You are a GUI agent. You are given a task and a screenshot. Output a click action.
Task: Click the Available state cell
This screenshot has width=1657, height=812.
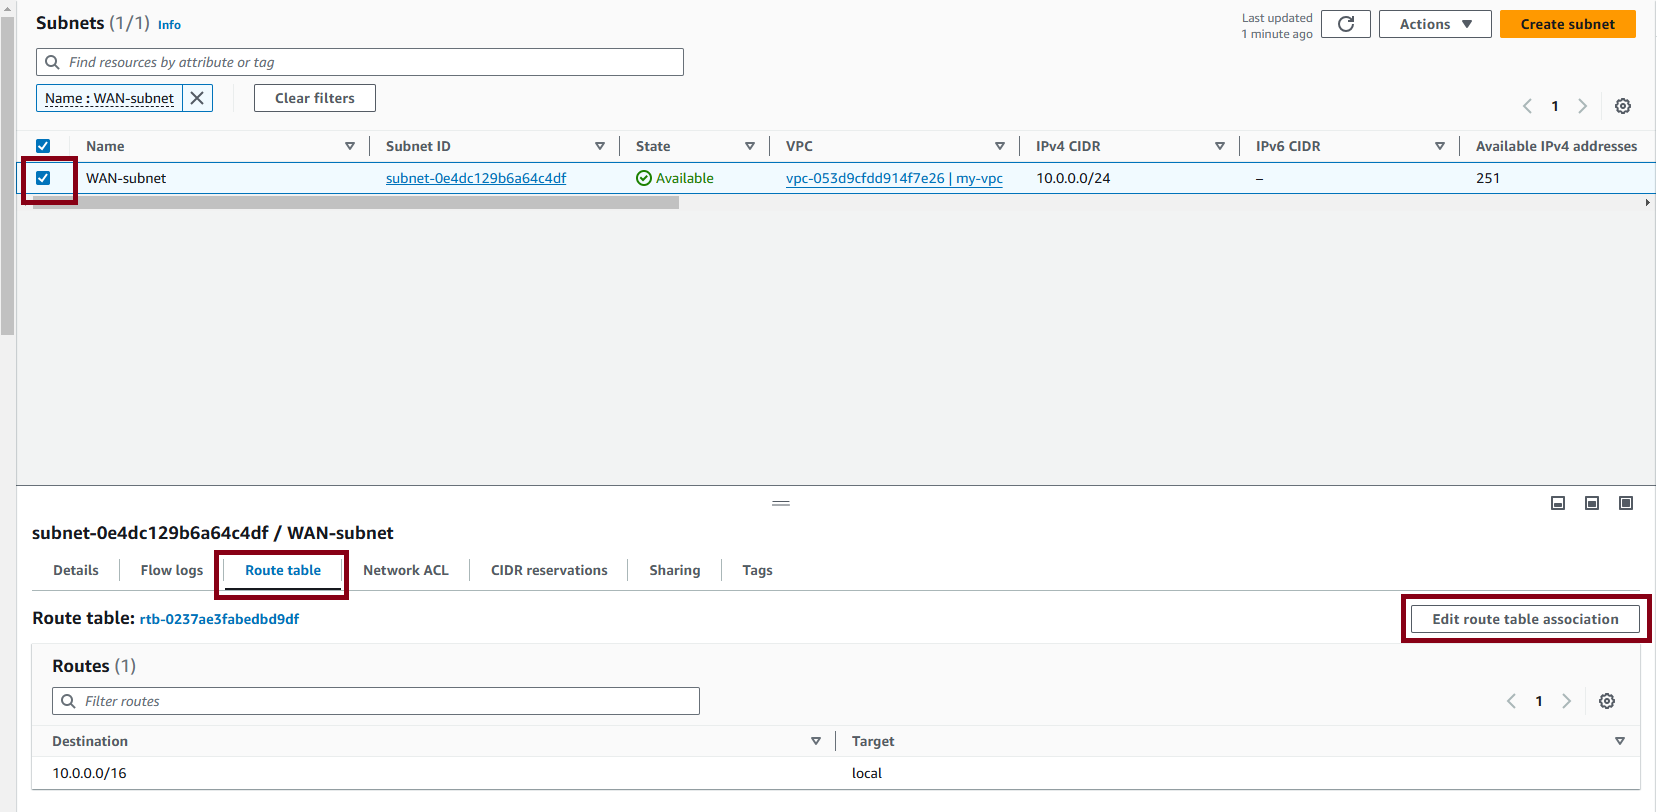675,178
